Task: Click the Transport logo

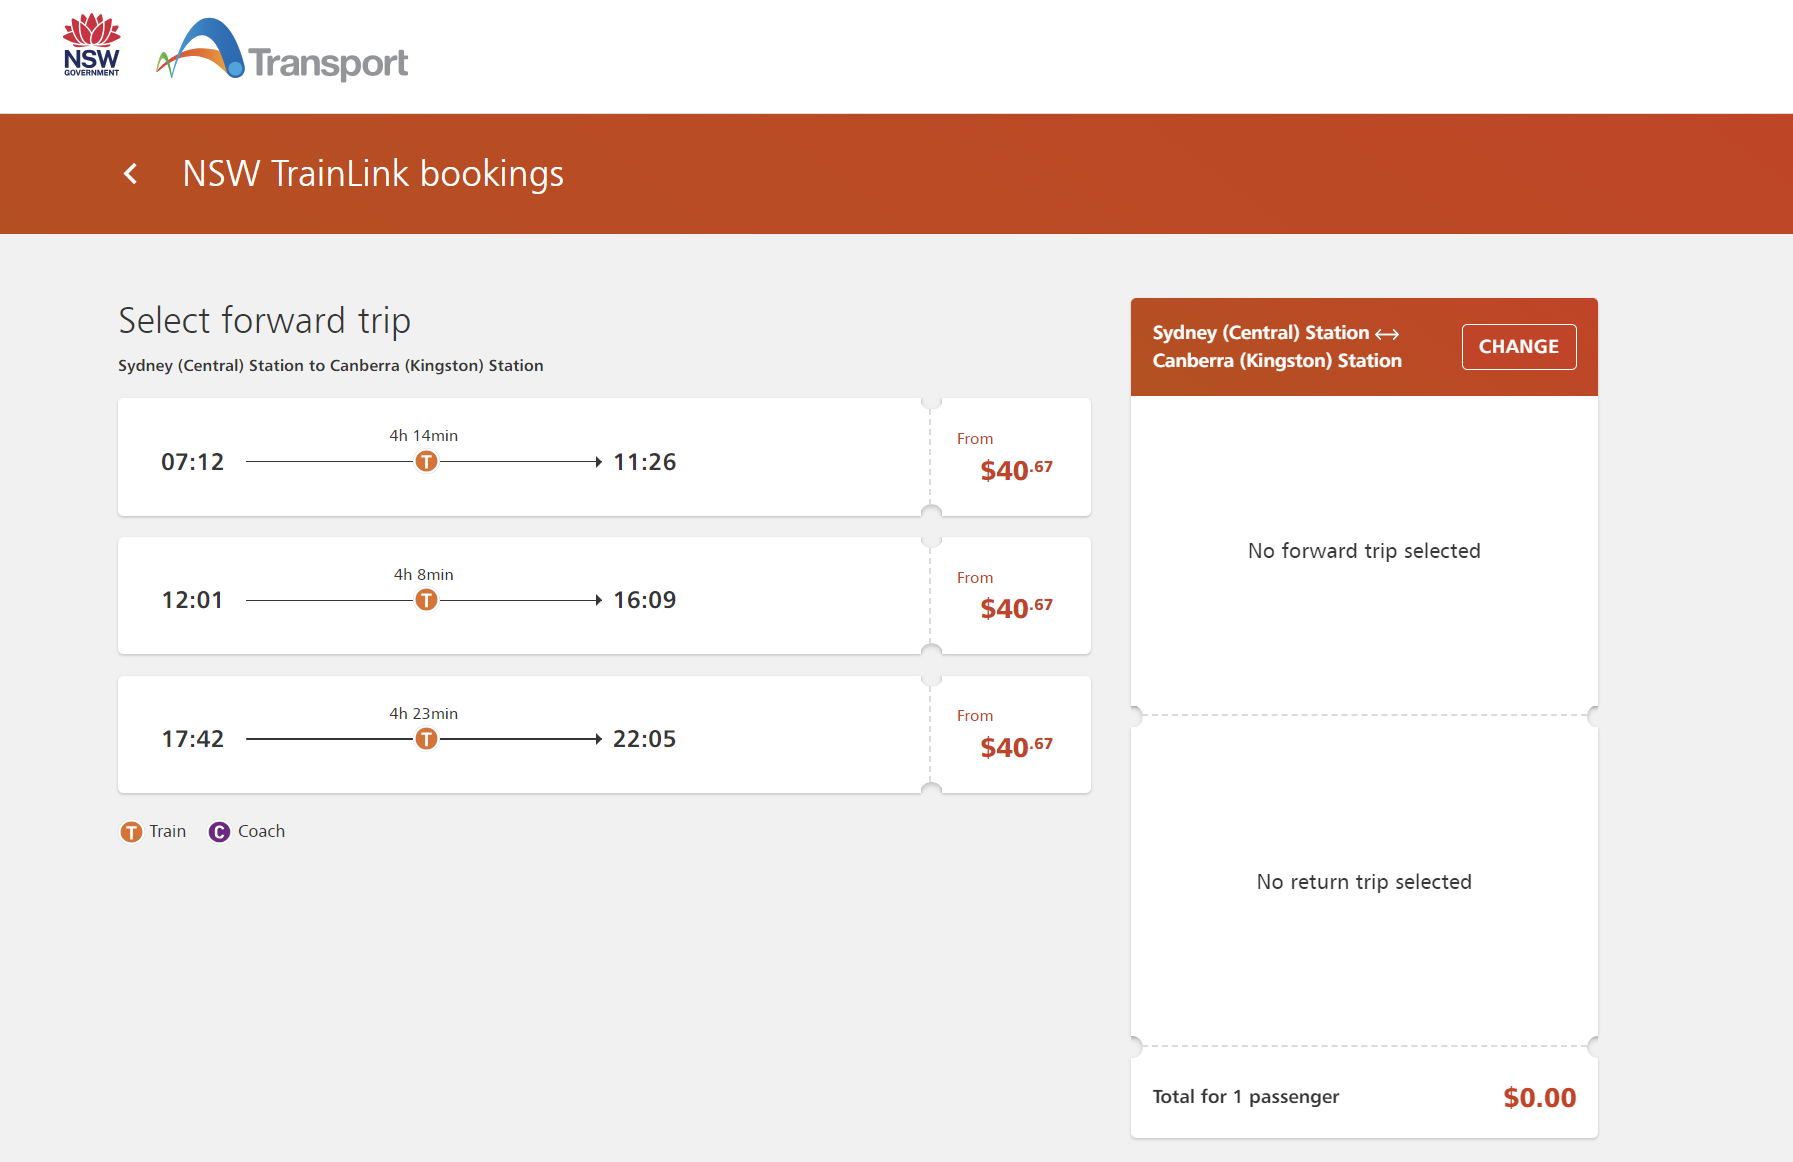Action: [283, 50]
